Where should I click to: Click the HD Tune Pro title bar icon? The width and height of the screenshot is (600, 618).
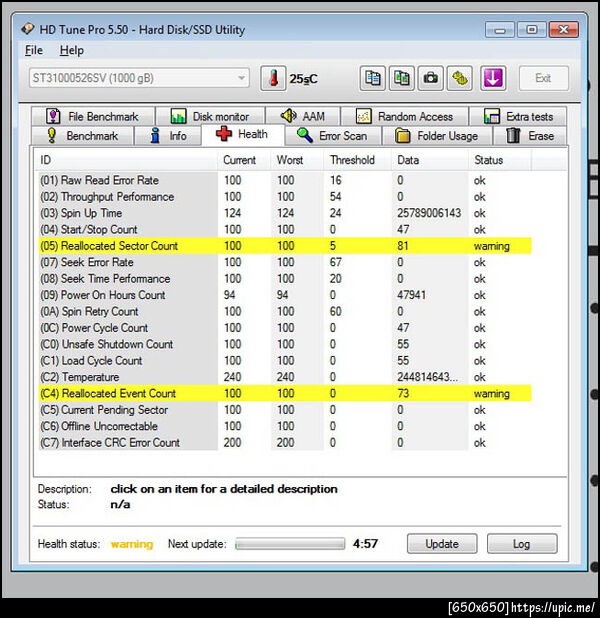pyautogui.click(x=28, y=29)
